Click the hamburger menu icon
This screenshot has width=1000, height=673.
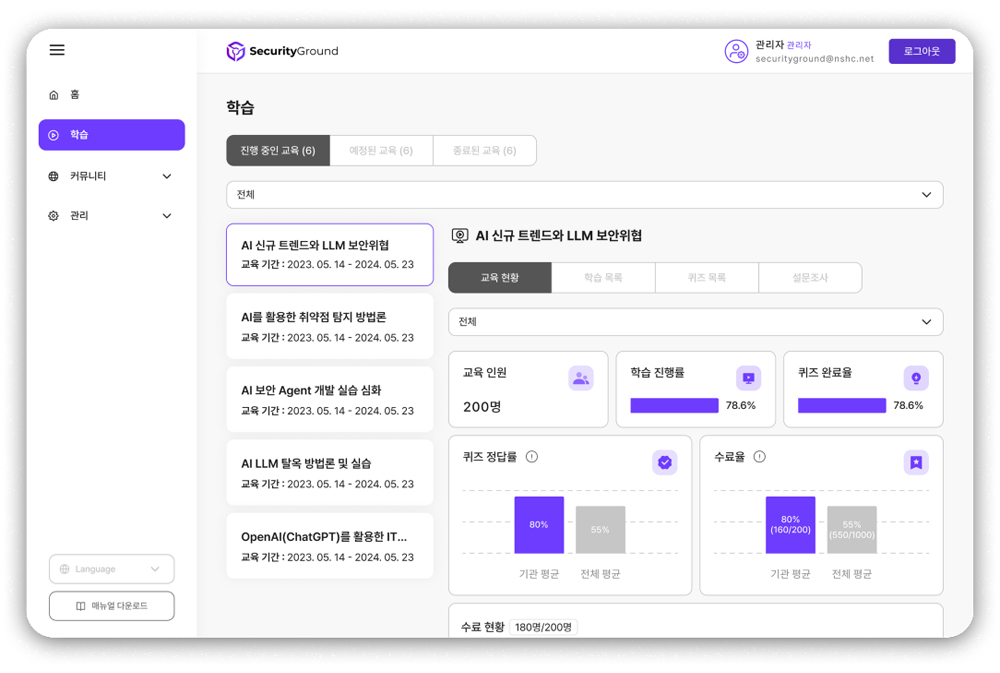pos(57,50)
